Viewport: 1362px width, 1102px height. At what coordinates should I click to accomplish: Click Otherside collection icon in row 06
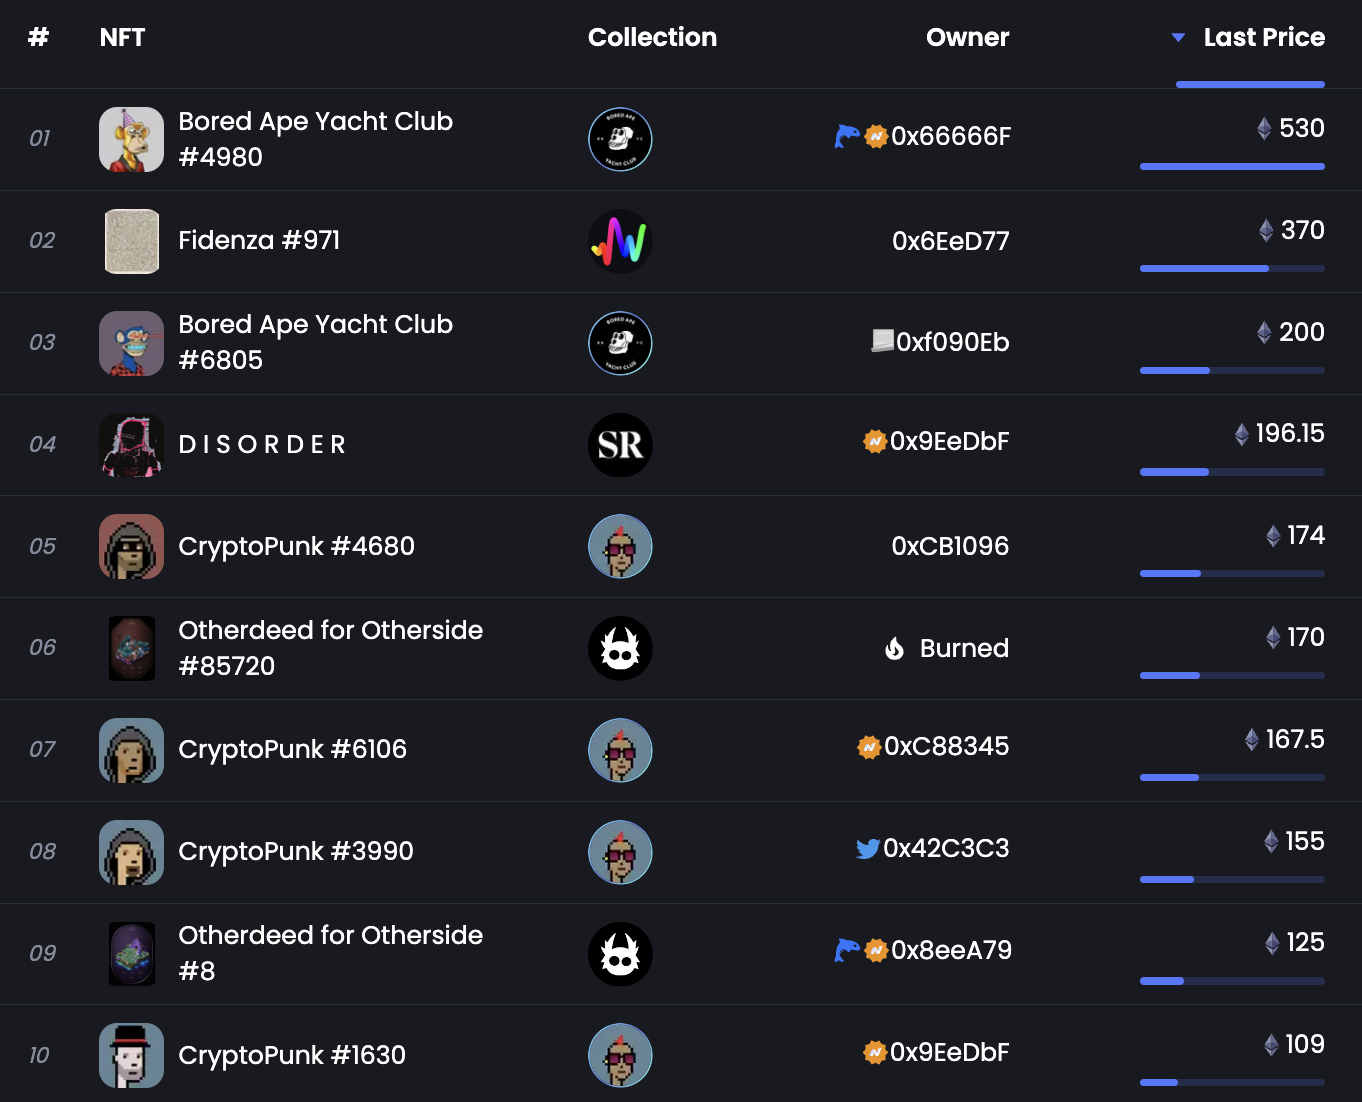click(620, 649)
